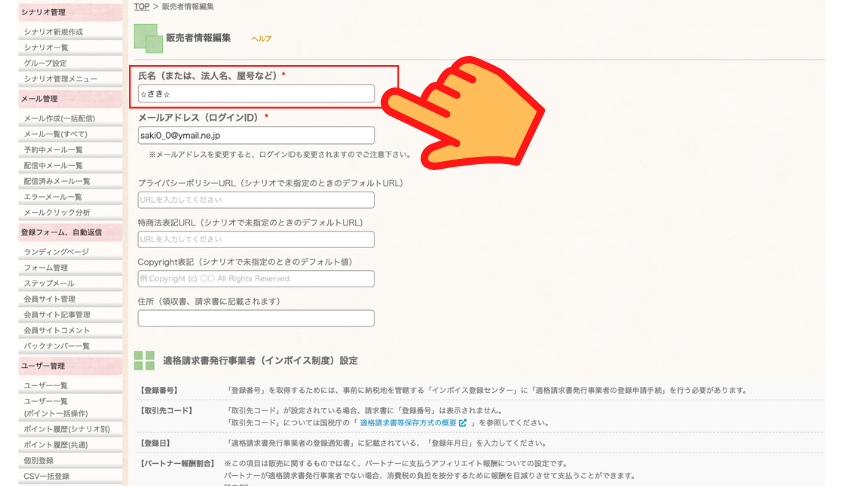Open ポイント履歴(シナリオ別) in sidebar
The width and height of the screenshot is (856, 486).
[x=67, y=429]
